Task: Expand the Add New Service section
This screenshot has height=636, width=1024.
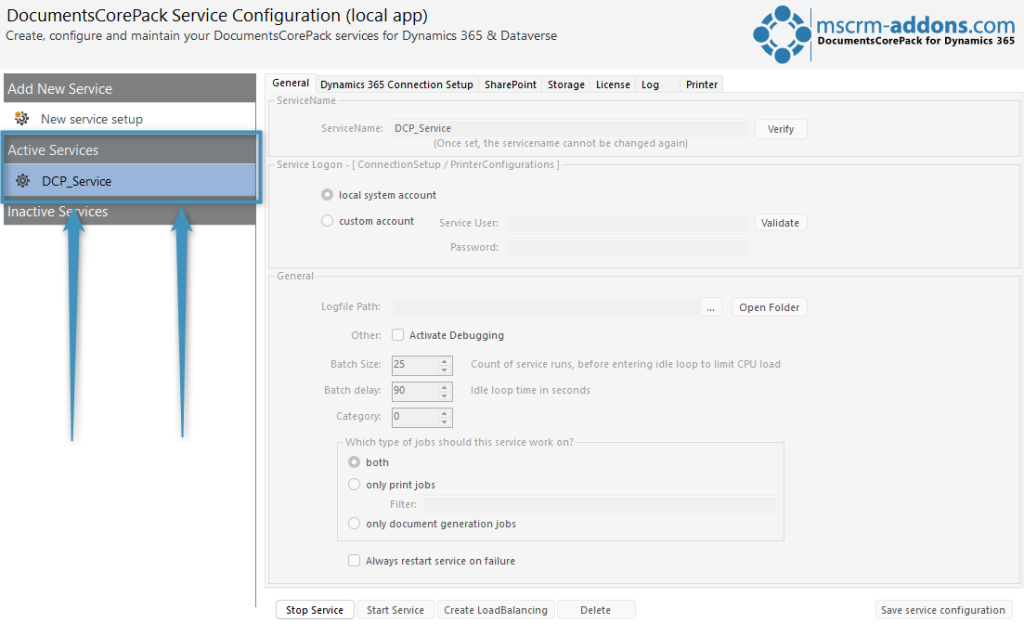Action: click(129, 89)
